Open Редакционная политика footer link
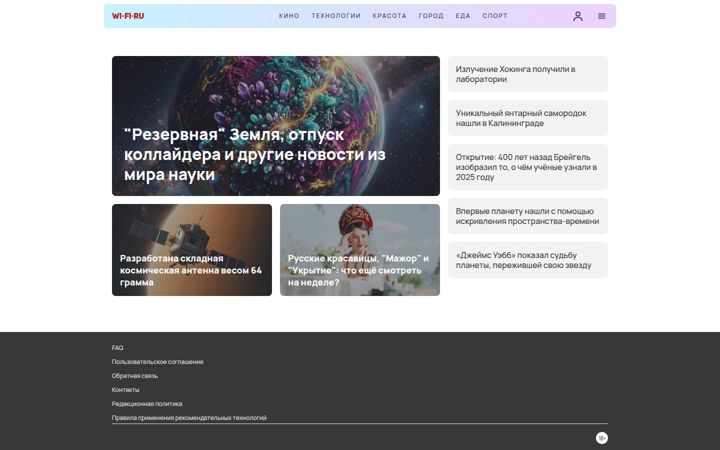The image size is (720, 450). (x=147, y=404)
